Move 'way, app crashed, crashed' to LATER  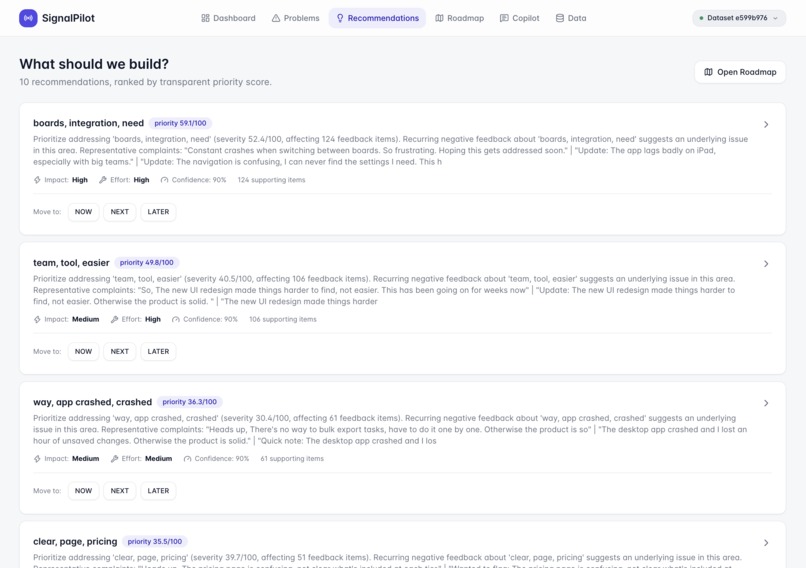click(158, 491)
